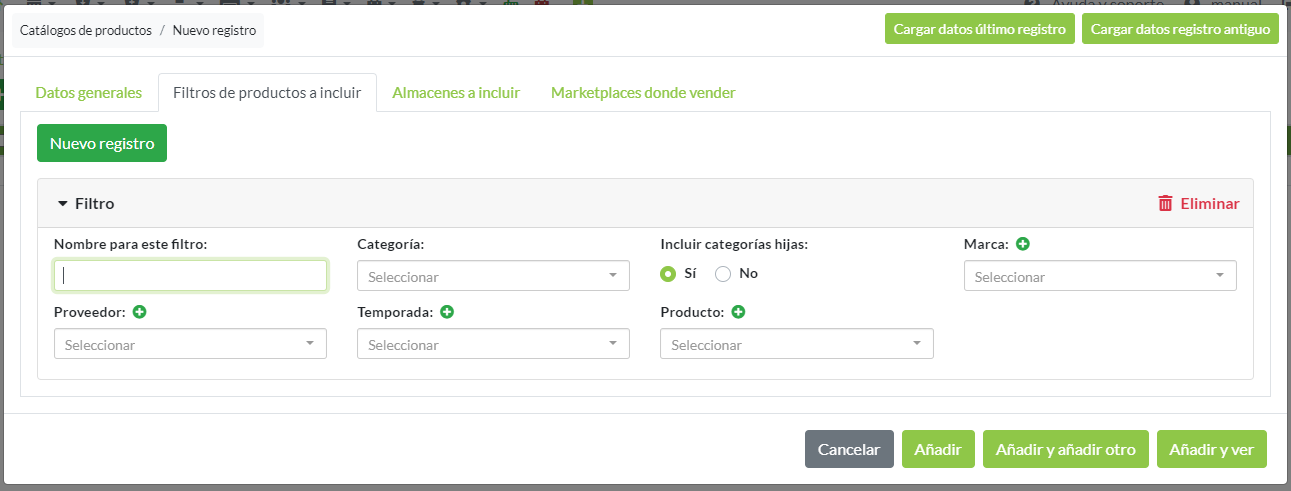The height and width of the screenshot is (491, 1291).
Task: Click the green plus icon next to Marca
Action: 1023,244
